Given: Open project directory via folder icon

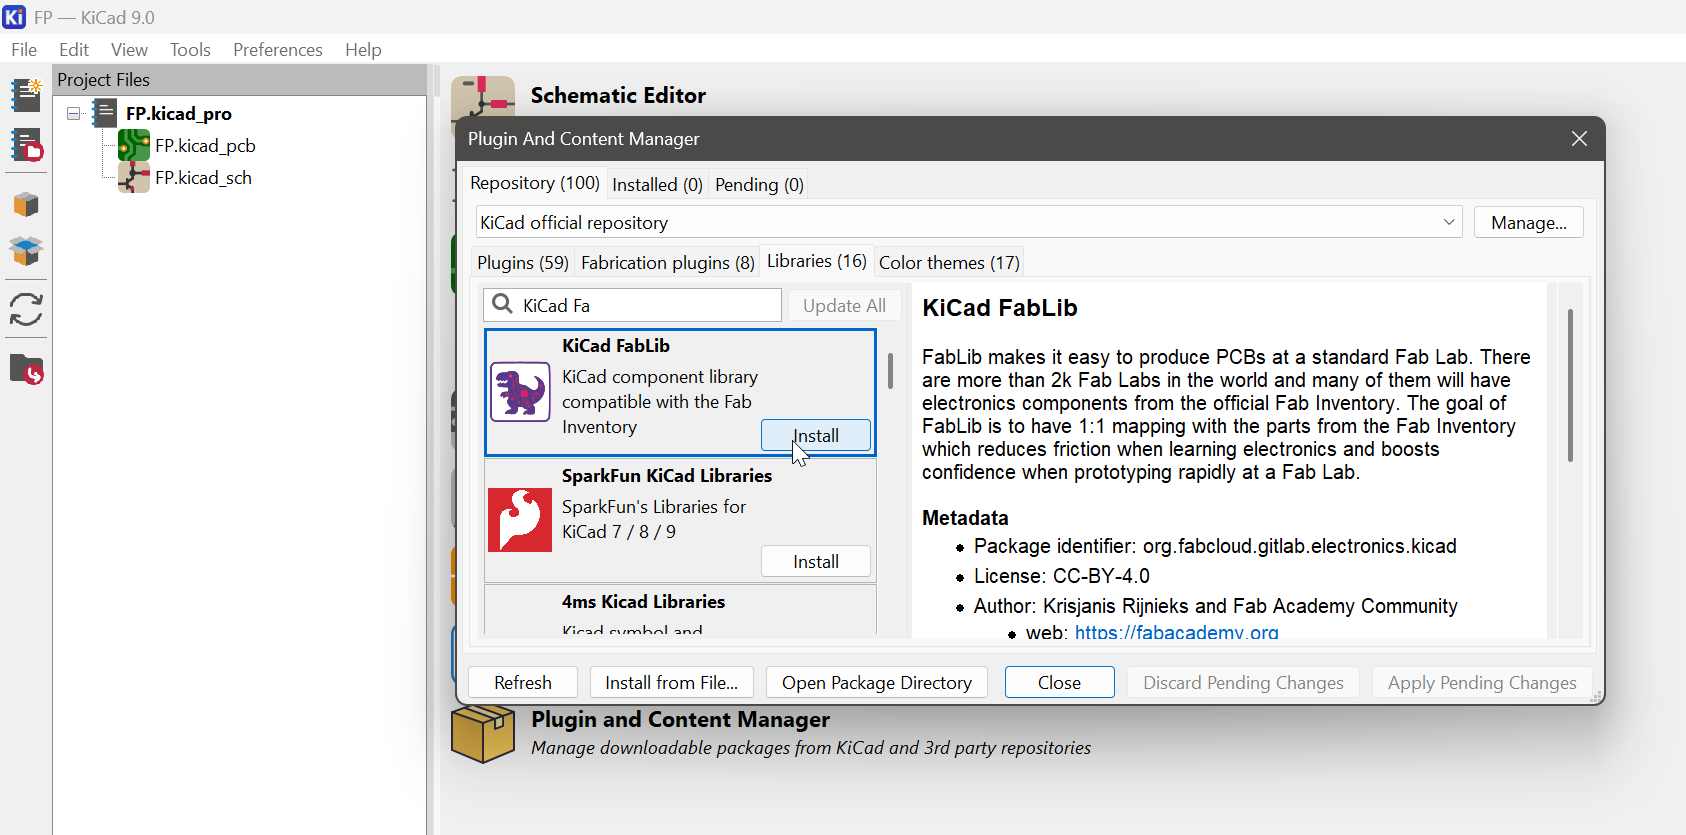Looking at the screenshot, I should pyautogui.click(x=26, y=370).
